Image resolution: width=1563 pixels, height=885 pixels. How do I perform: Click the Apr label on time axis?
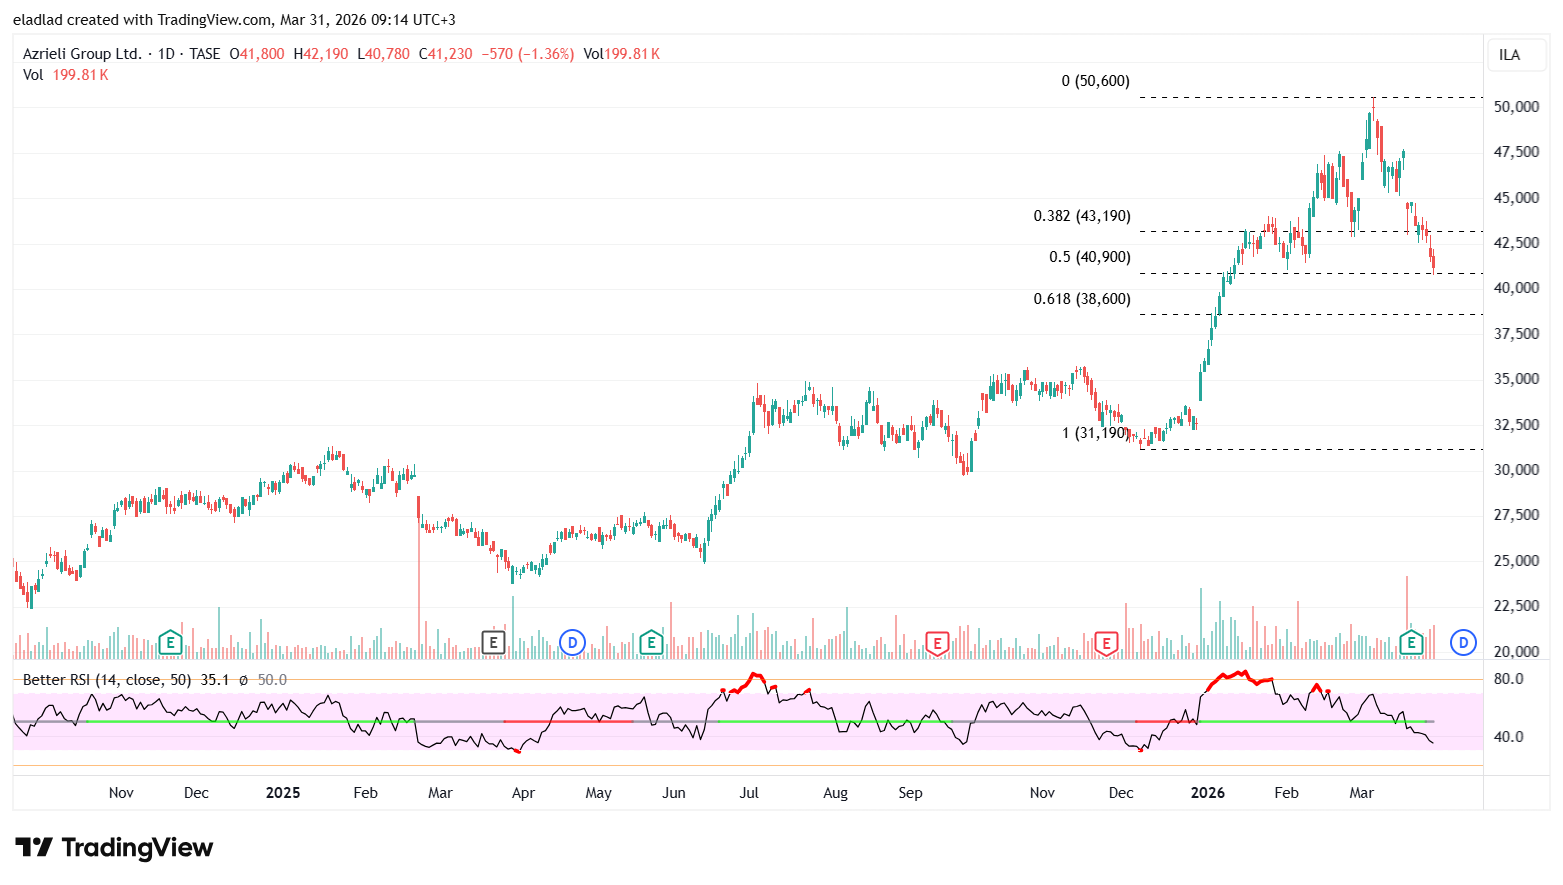[x=523, y=793]
